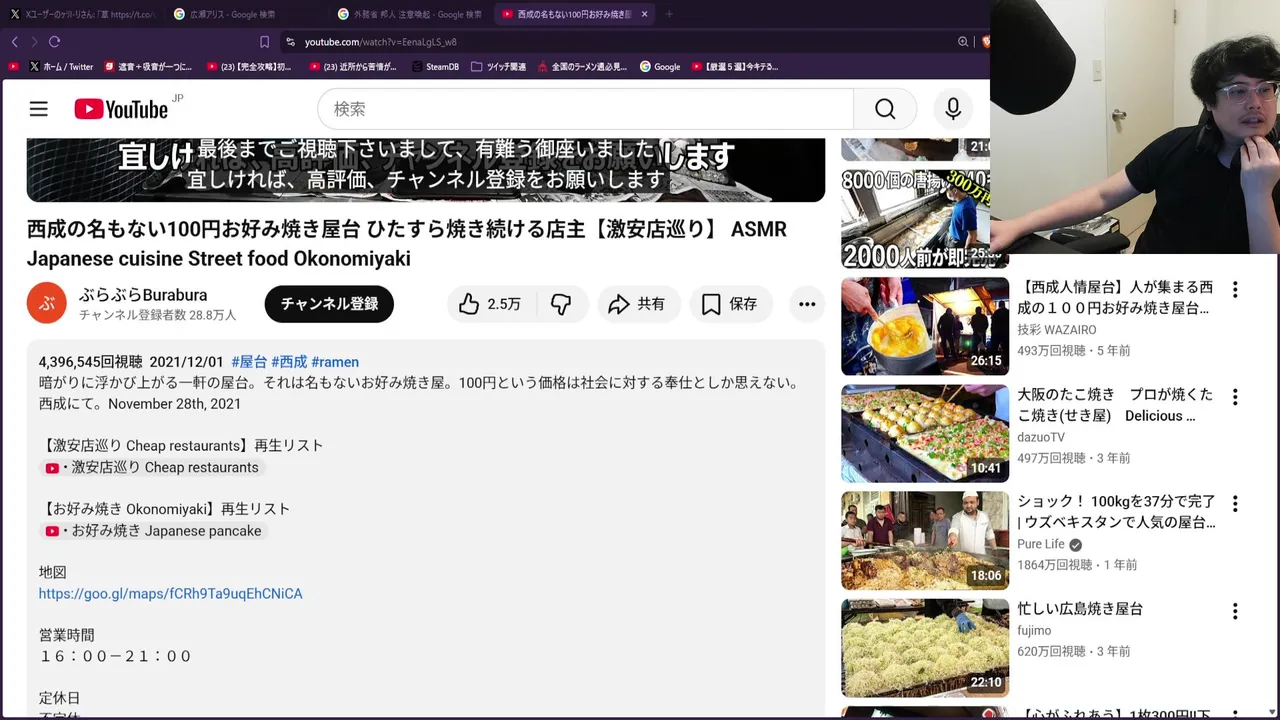Go to YouTube home via logo

[x=121, y=109]
